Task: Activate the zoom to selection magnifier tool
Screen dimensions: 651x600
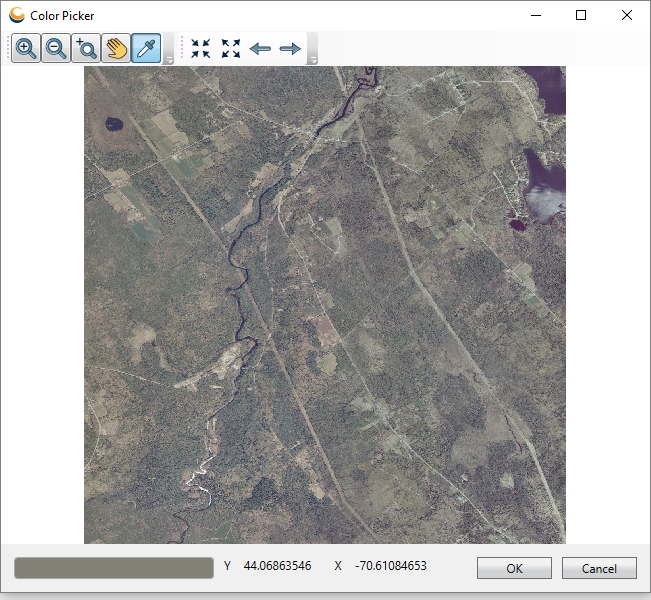Action: pyautogui.click(x=87, y=49)
